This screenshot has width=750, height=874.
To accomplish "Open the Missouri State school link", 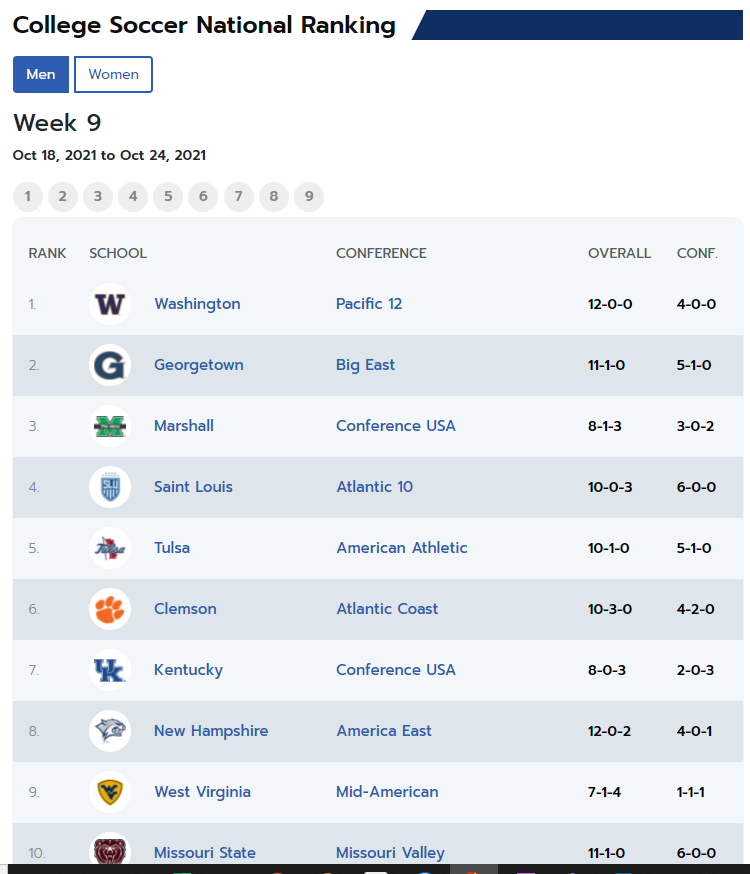I will pyautogui.click(x=204, y=853).
